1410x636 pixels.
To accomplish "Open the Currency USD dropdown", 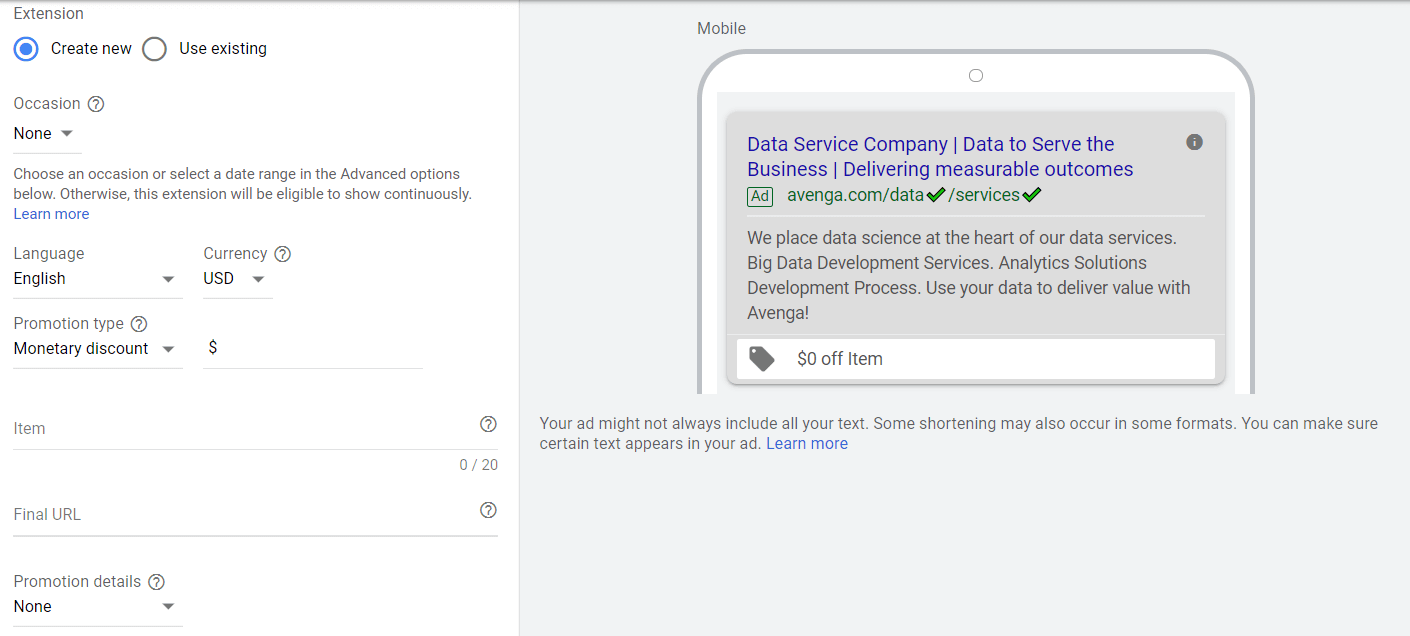I will tap(238, 279).
